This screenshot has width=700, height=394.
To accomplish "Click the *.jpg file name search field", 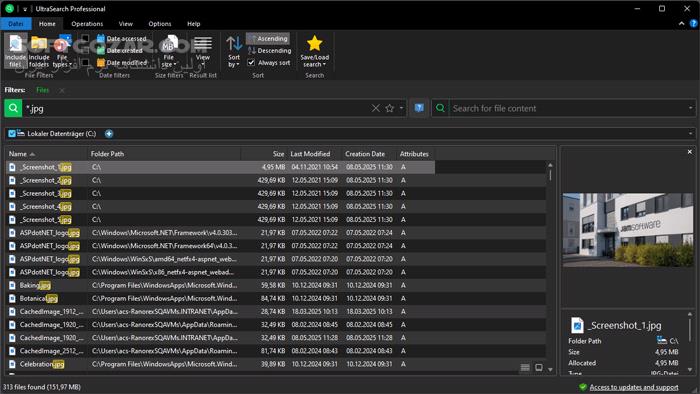I will pyautogui.click(x=196, y=108).
